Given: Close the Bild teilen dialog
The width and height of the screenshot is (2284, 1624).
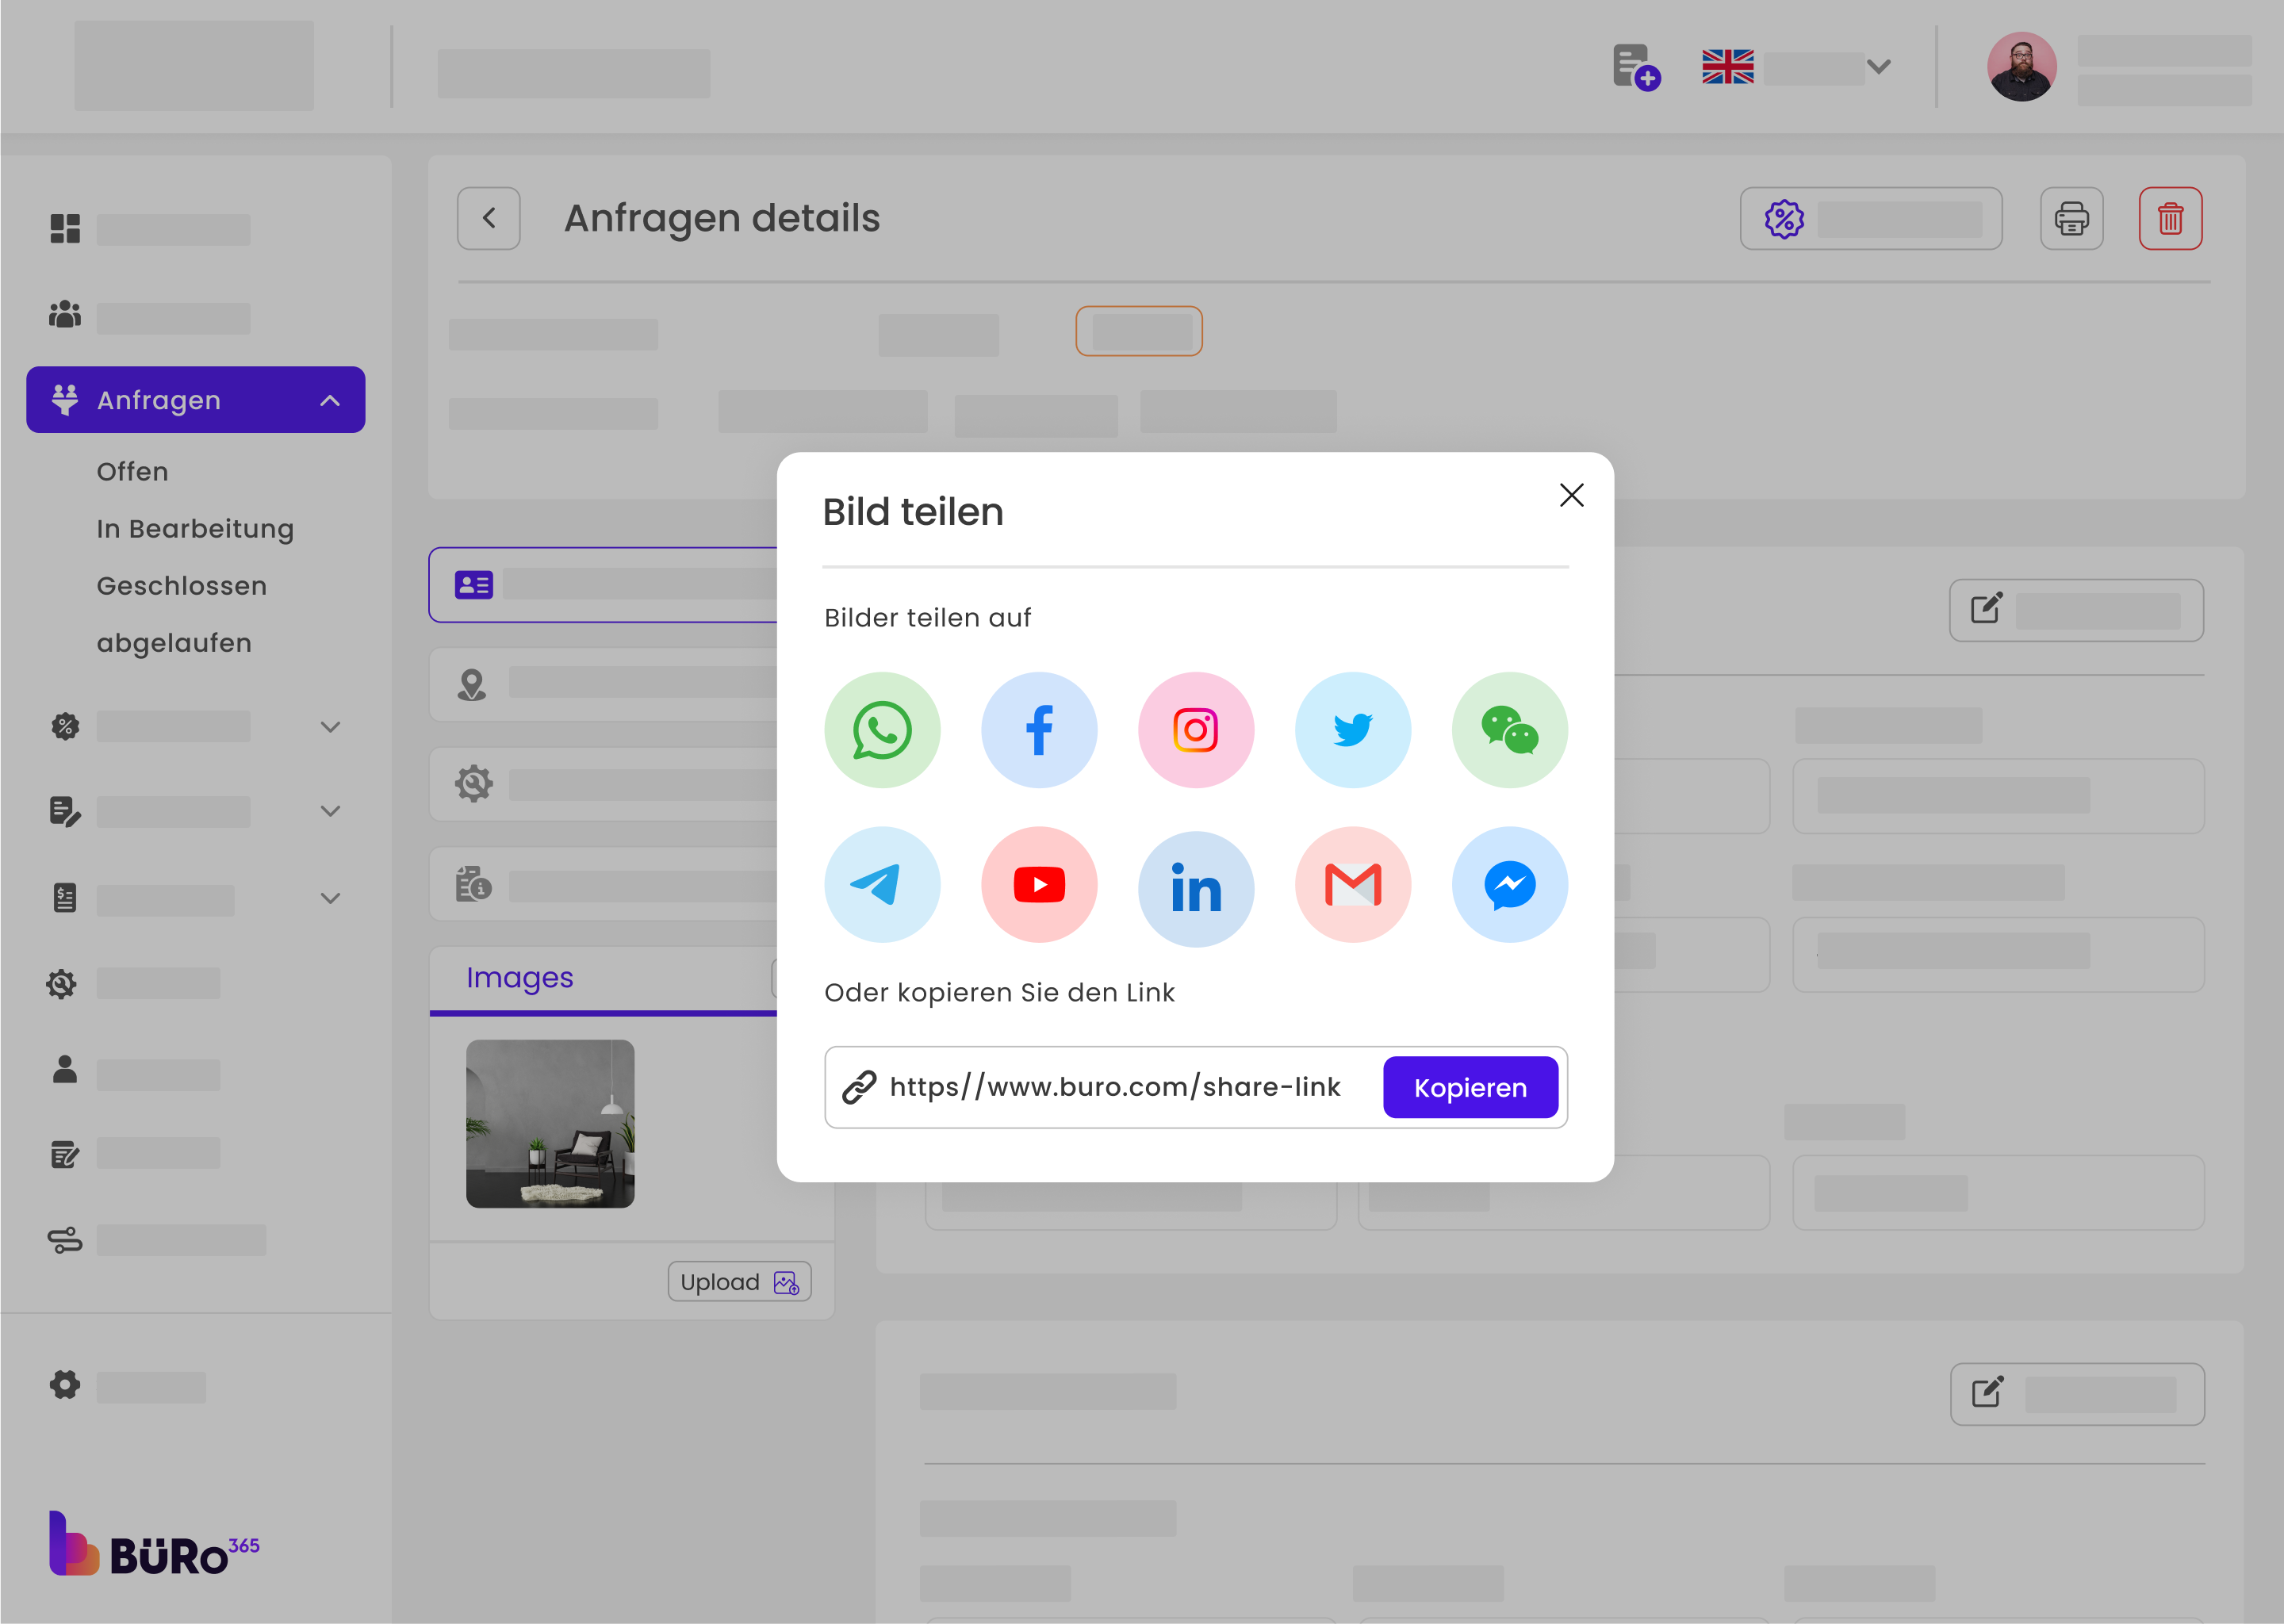Looking at the screenshot, I should tap(1571, 495).
